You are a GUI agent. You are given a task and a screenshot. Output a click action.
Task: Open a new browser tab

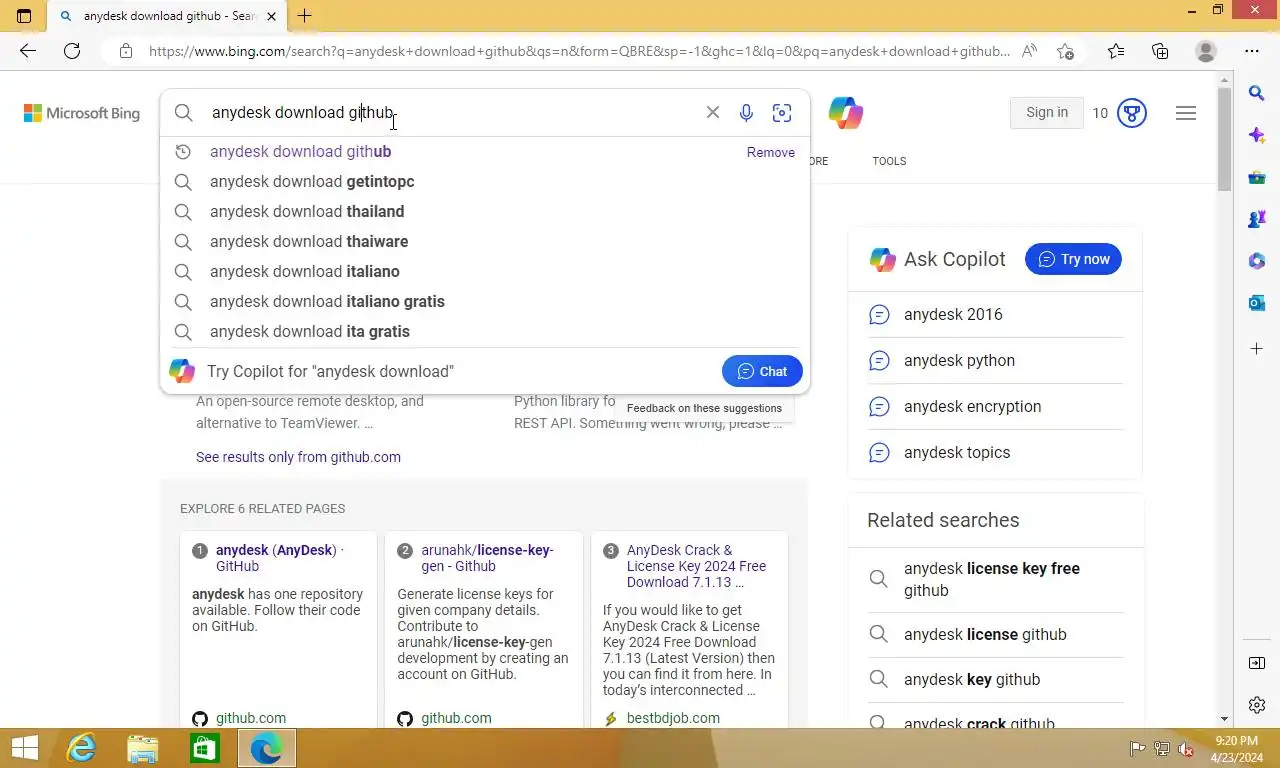[305, 16]
